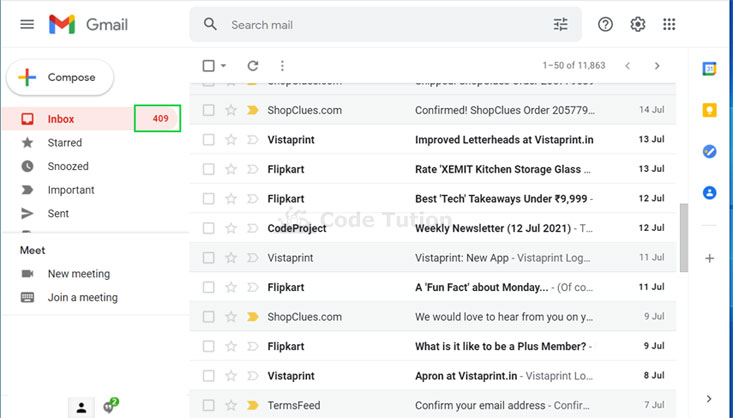Select the ShopClues Confirmed order email checkbox
Screen dimensions: 733x418
[x=208, y=110]
